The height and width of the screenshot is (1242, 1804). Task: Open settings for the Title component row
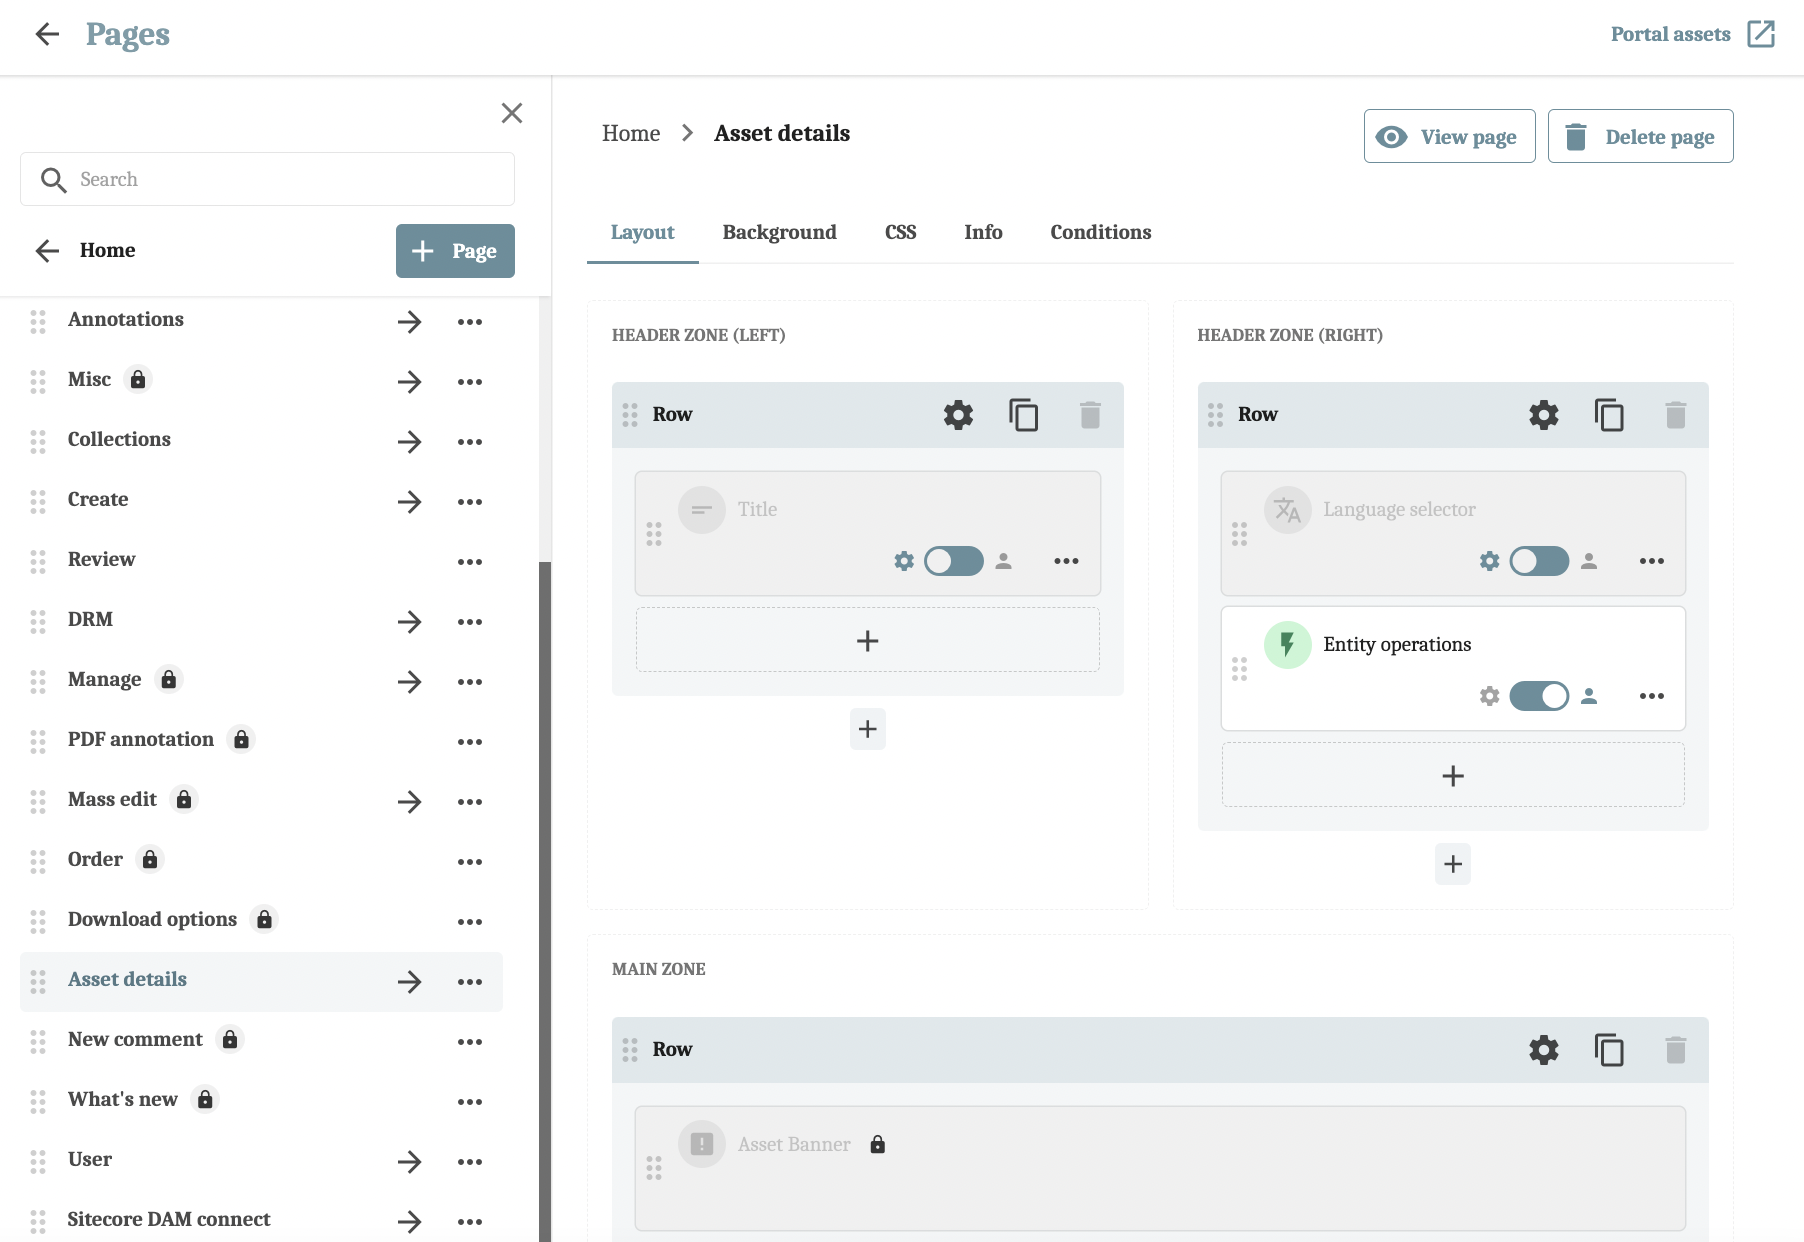[x=903, y=561]
